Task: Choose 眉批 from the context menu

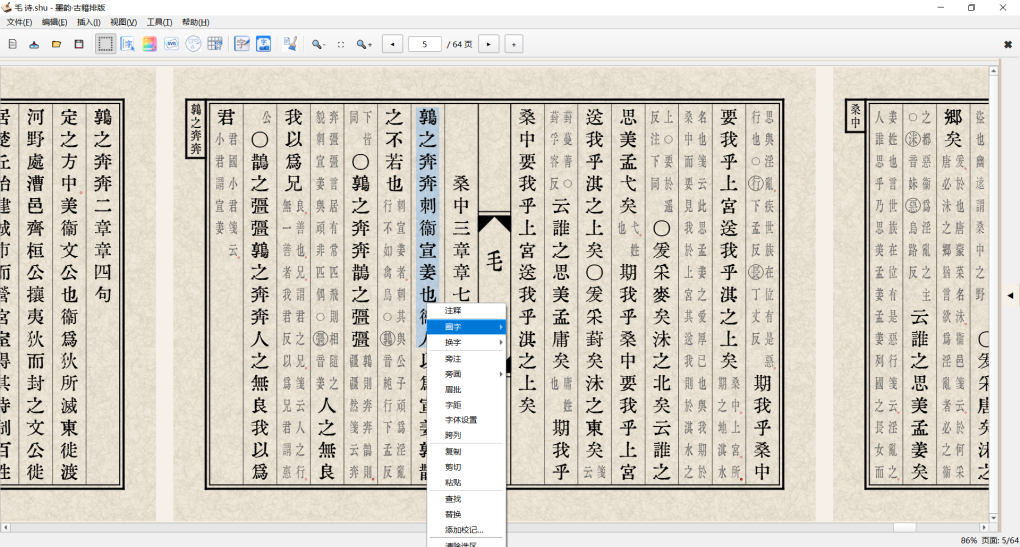Action: (466, 390)
